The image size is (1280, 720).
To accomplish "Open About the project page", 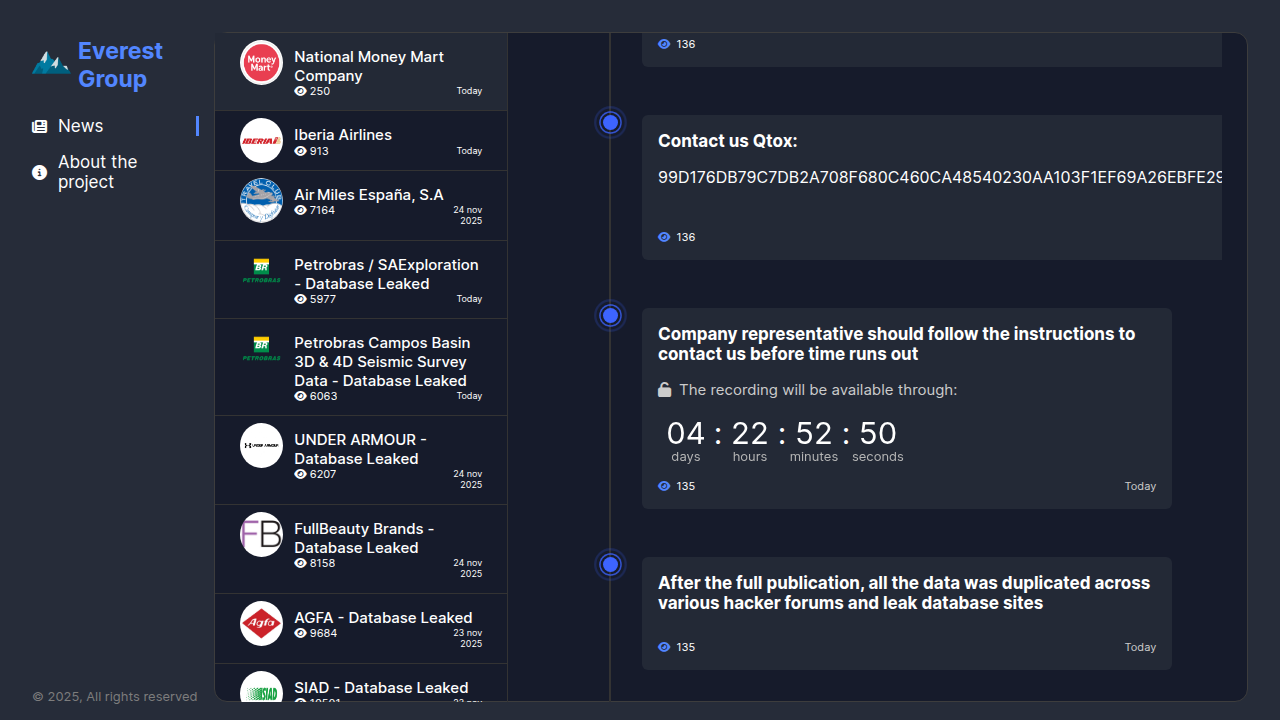I will coord(97,172).
